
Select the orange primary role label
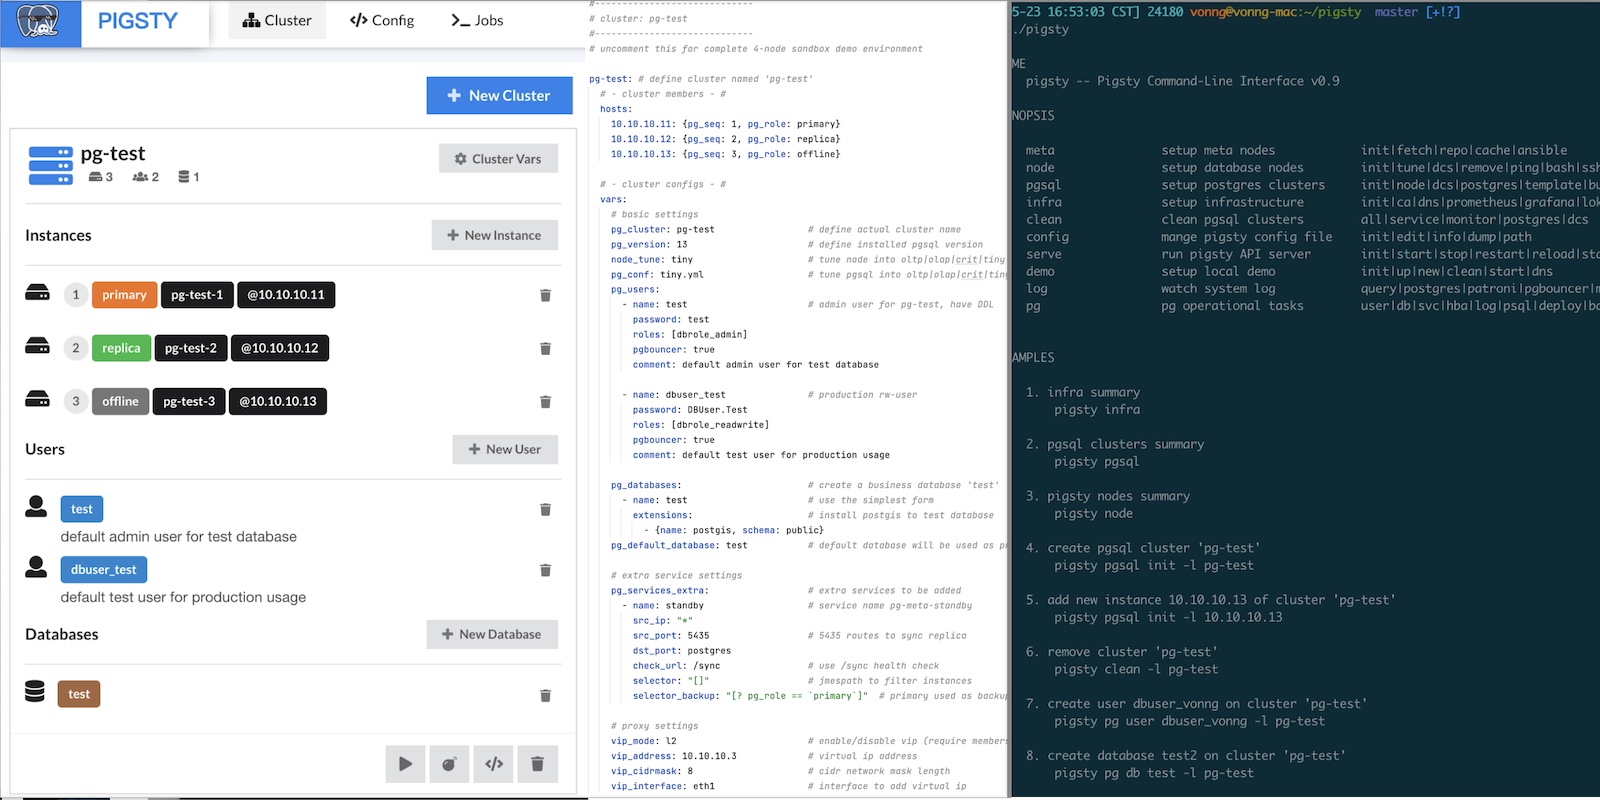coord(124,295)
